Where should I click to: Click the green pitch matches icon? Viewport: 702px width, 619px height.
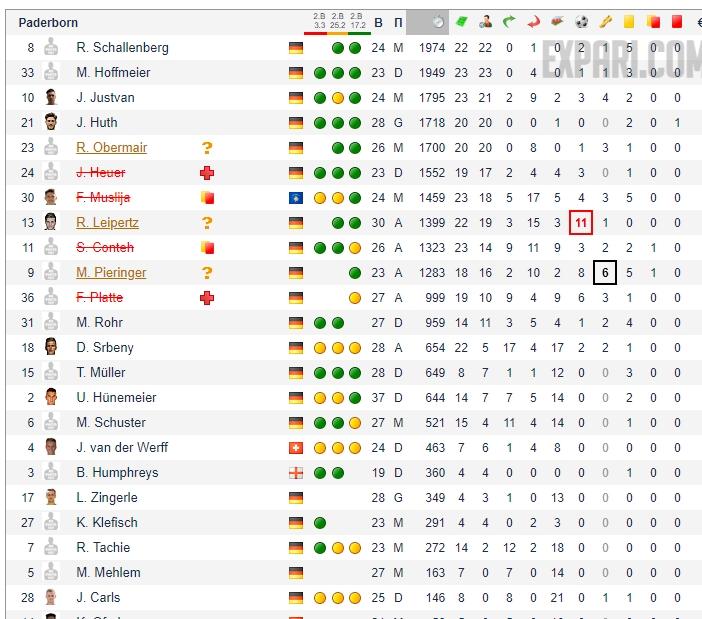461,21
